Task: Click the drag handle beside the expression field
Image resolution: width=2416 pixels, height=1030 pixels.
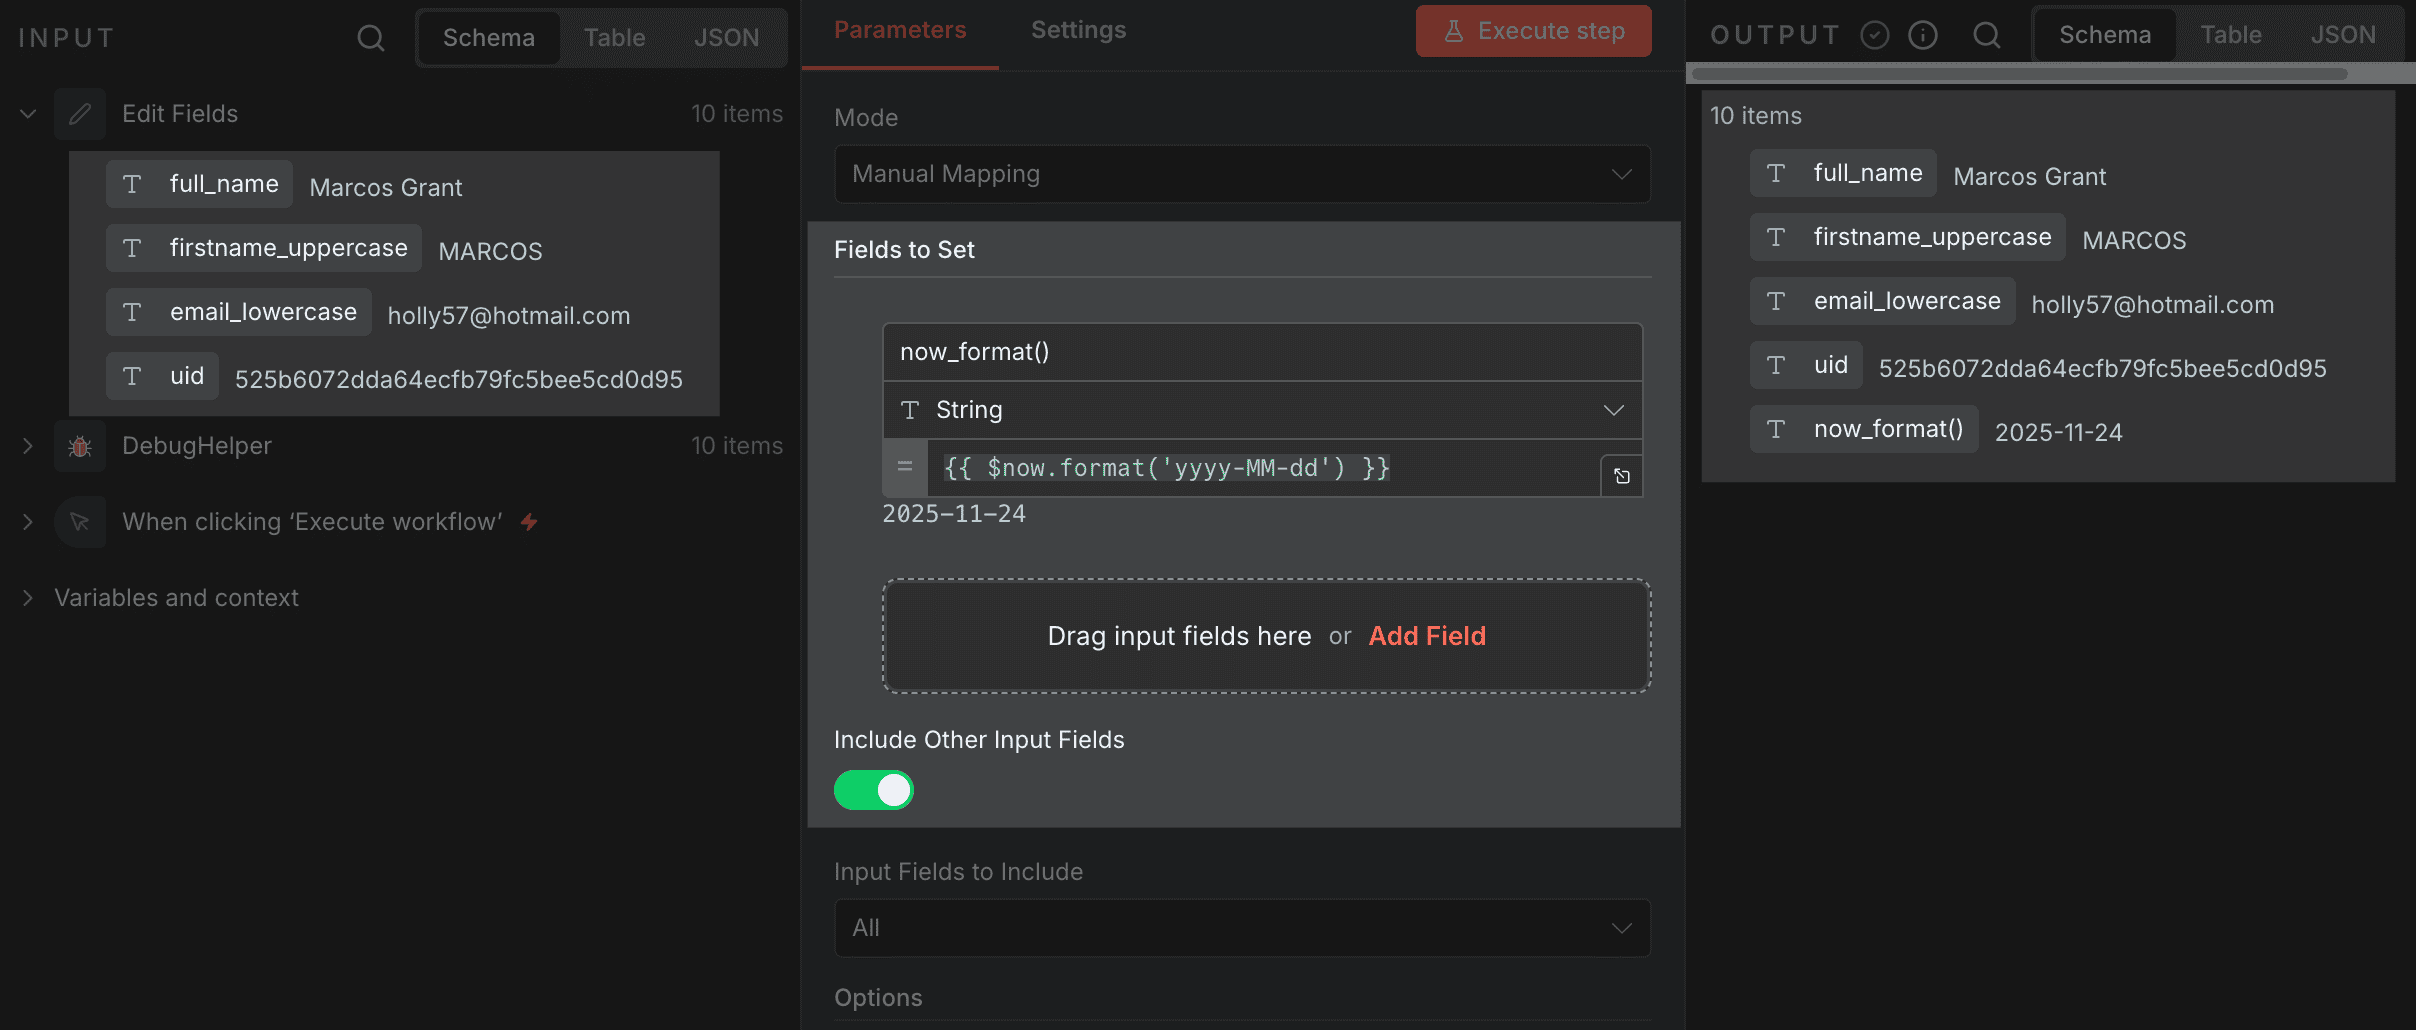Action: [905, 467]
